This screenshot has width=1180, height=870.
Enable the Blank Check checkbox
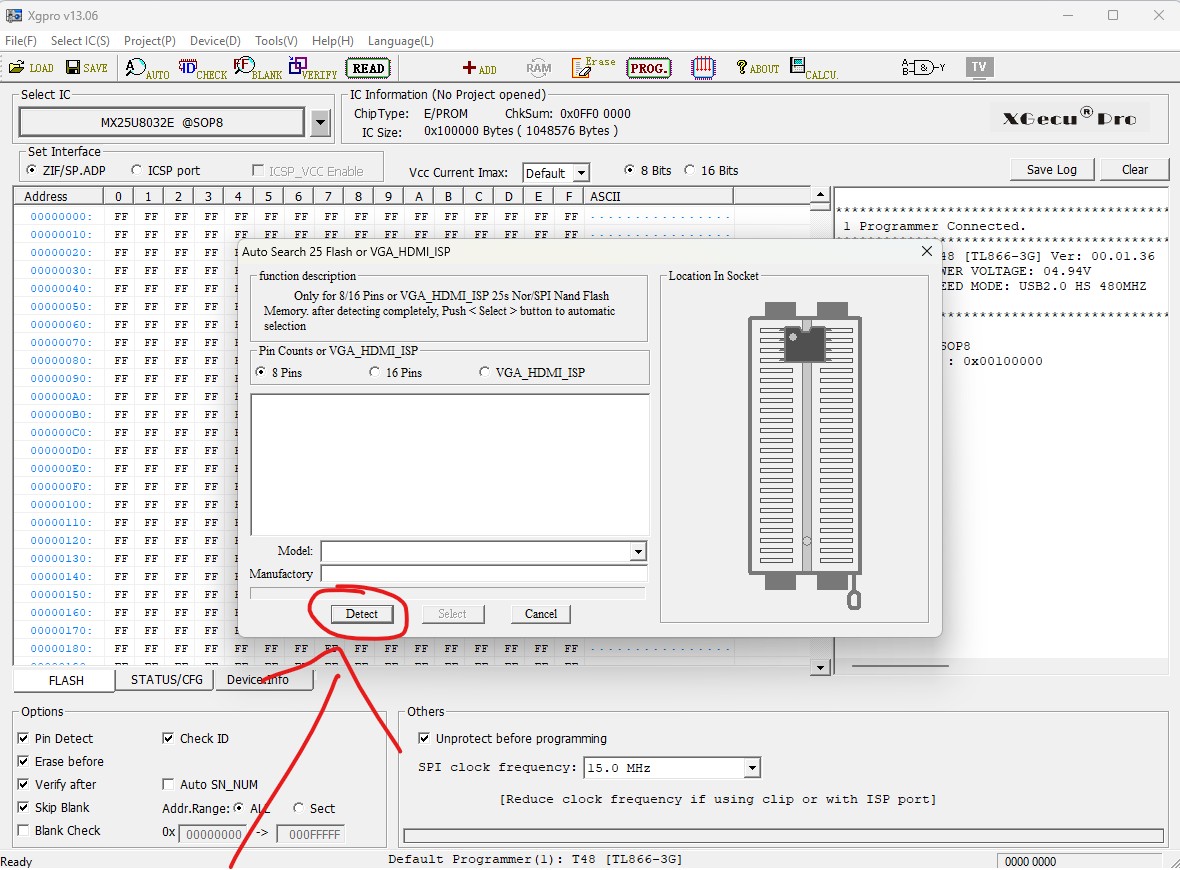(23, 831)
